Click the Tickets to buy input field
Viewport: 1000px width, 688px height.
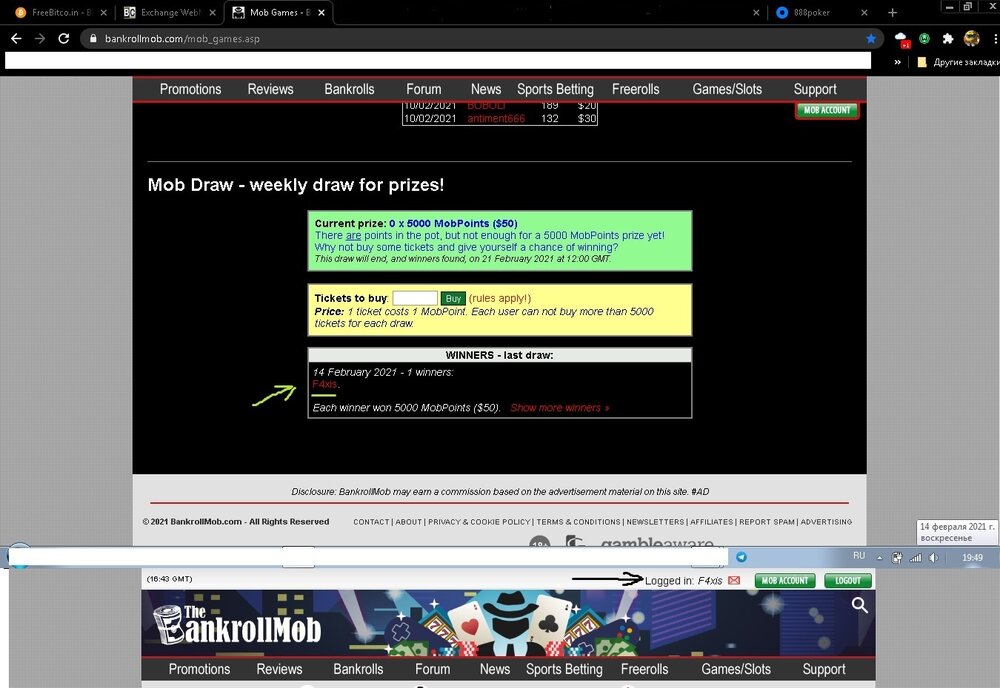click(x=415, y=298)
